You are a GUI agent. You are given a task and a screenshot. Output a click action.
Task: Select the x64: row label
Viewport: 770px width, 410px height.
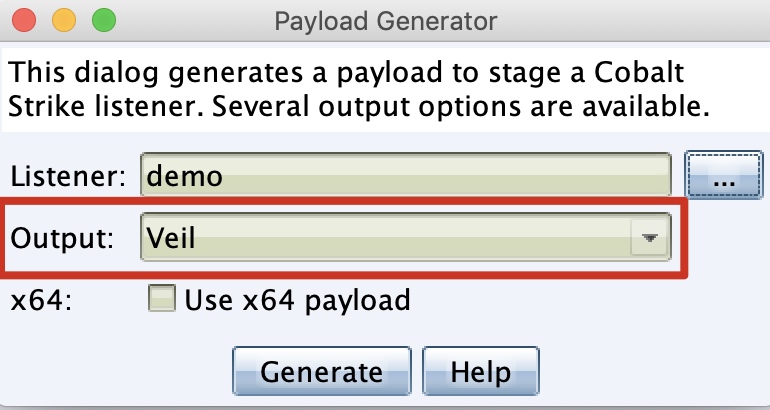click(41, 300)
